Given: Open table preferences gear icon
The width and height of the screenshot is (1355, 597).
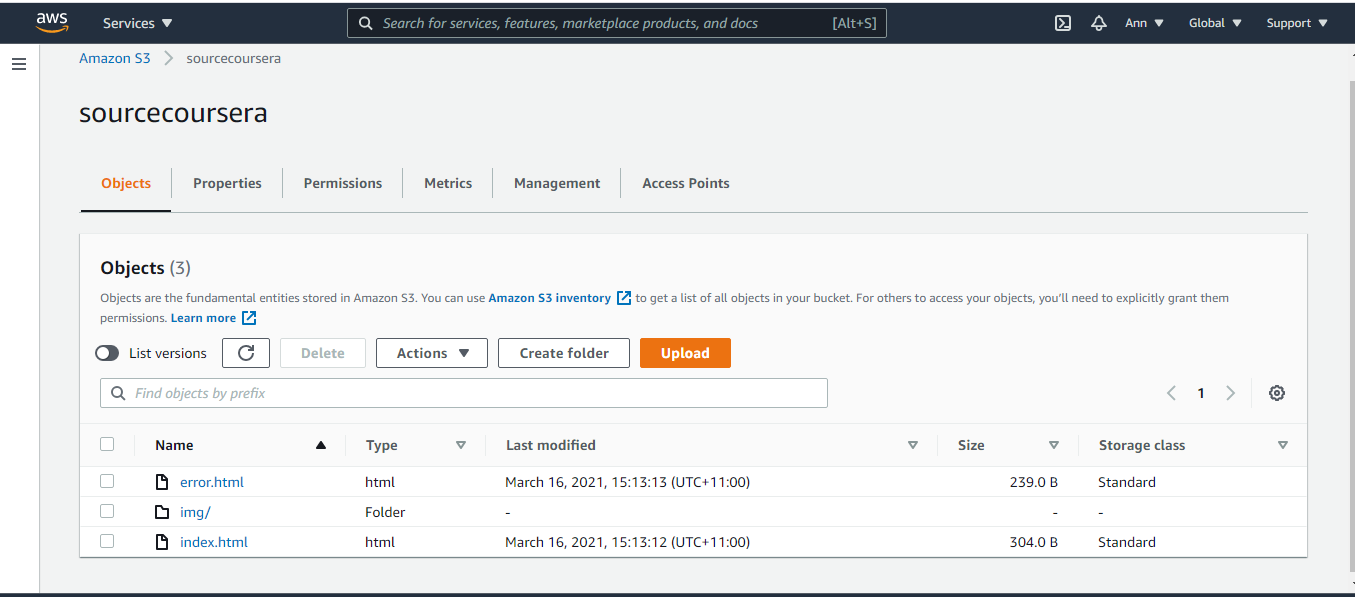Looking at the screenshot, I should pyautogui.click(x=1276, y=393).
